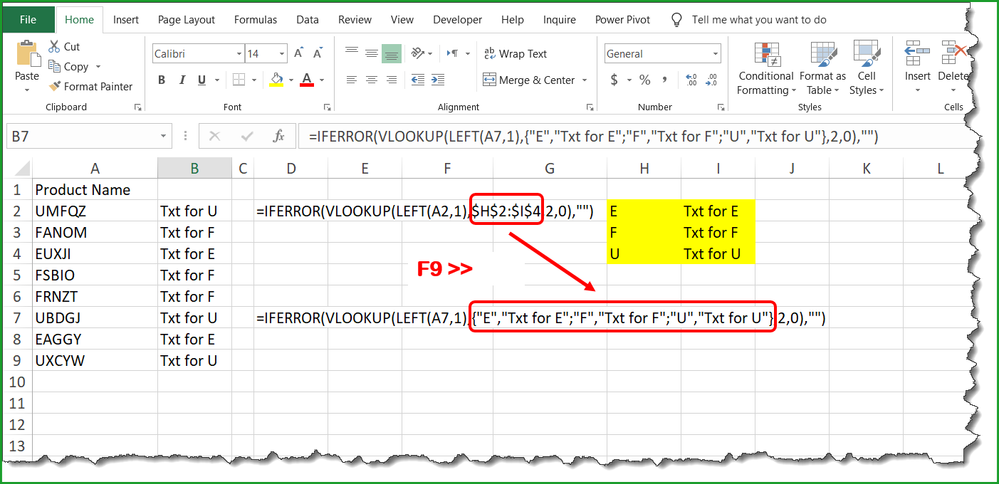Toggle Underline formatting
Viewport: 999px width, 484px height.
point(201,80)
